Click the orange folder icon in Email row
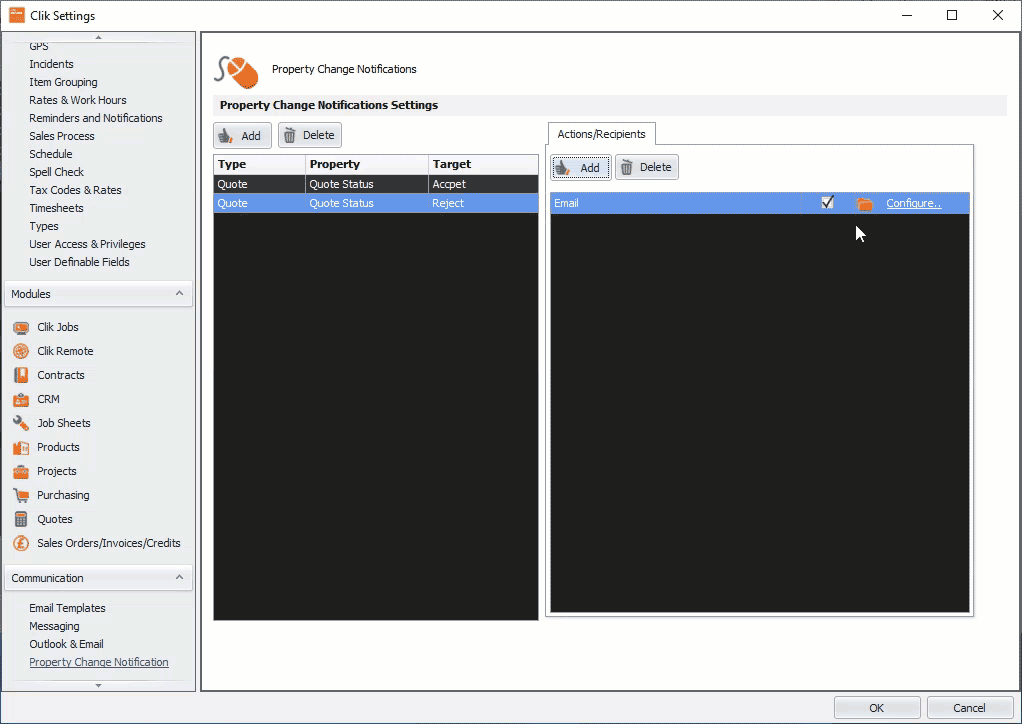 pos(864,204)
